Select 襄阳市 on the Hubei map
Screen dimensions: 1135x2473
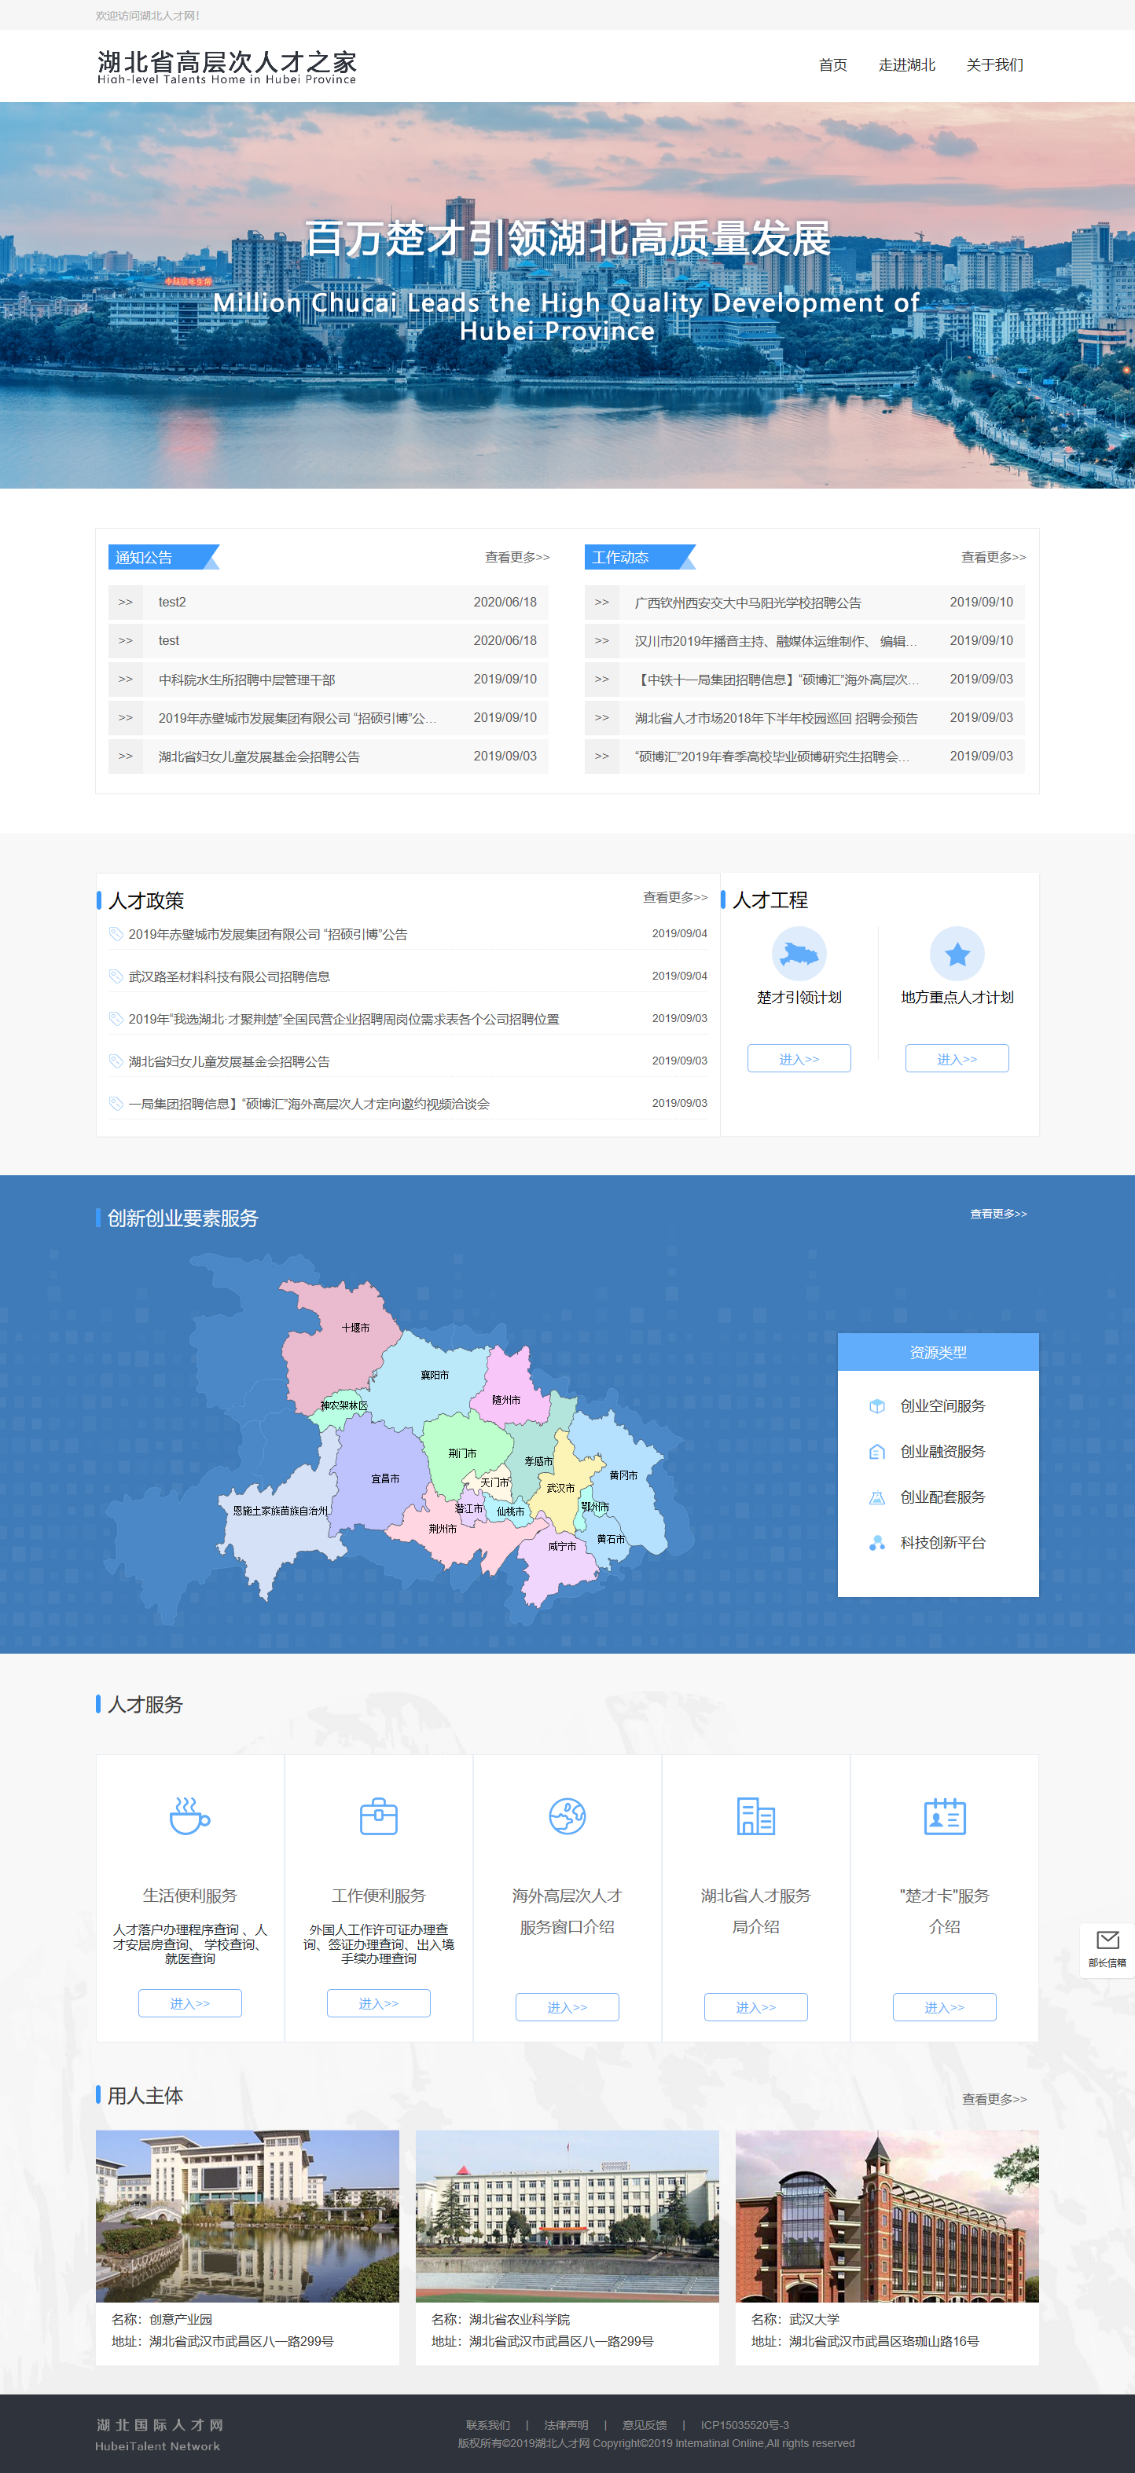[x=435, y=1375]
